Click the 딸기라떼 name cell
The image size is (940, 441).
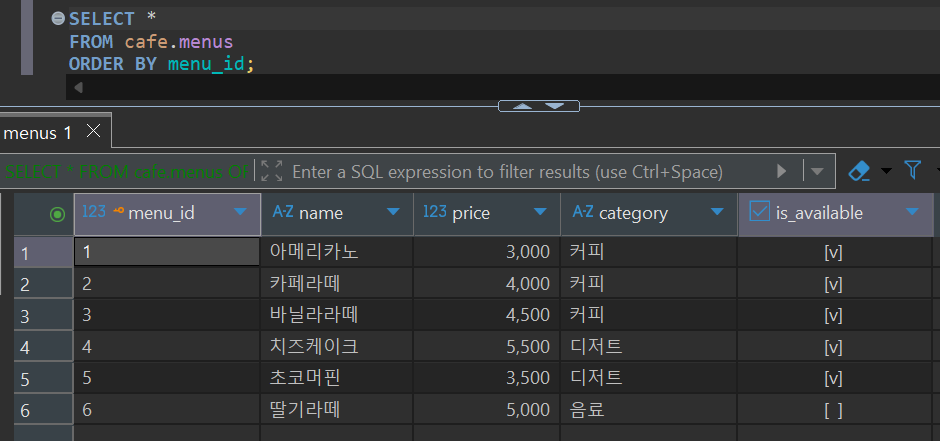[x=337, y=410]
